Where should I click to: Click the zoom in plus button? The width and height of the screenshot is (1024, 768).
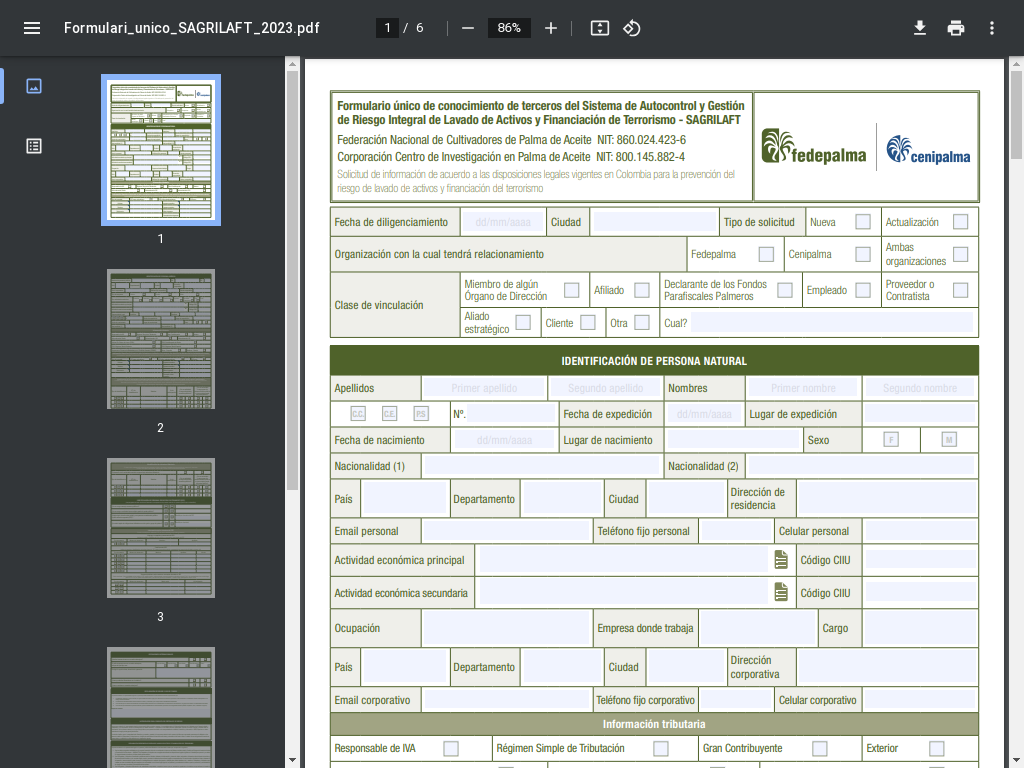pyautogui.click(x=550, y=28)
